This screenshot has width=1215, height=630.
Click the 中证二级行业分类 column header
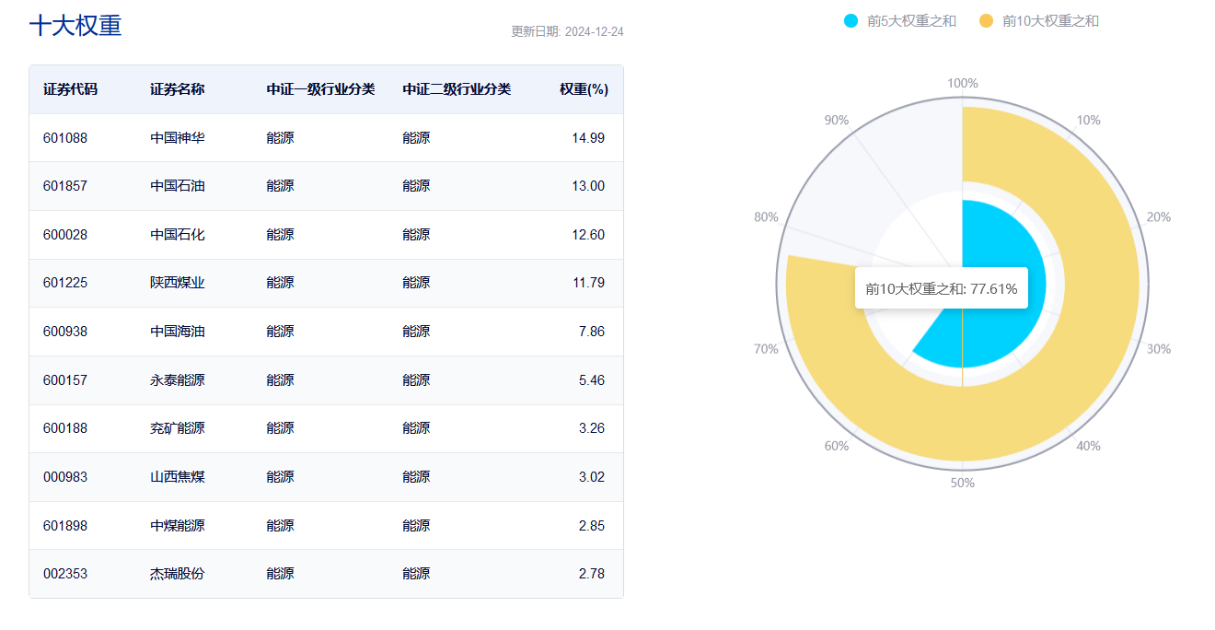[456, 89]
